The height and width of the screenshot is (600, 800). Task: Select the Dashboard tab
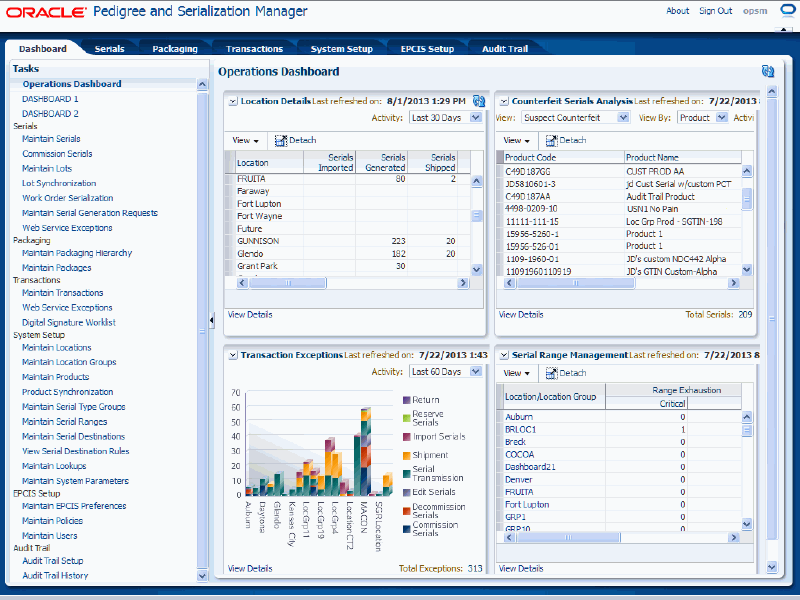[x=43, y=49]
